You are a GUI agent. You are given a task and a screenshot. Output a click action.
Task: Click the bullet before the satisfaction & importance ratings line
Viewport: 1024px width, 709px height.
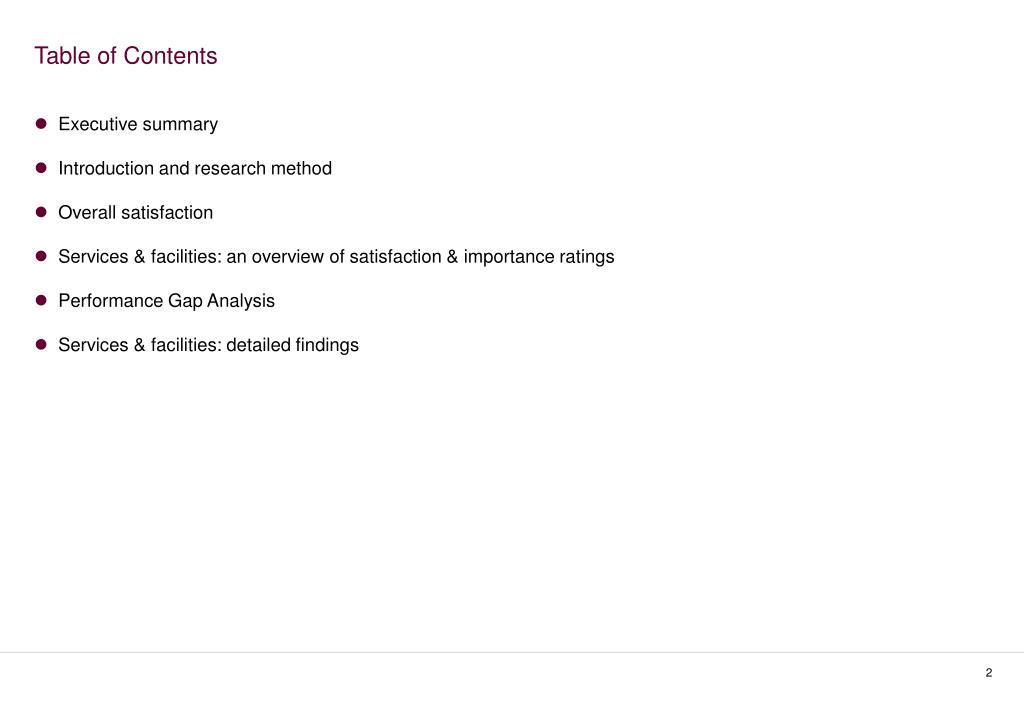(x=41, y=256)
